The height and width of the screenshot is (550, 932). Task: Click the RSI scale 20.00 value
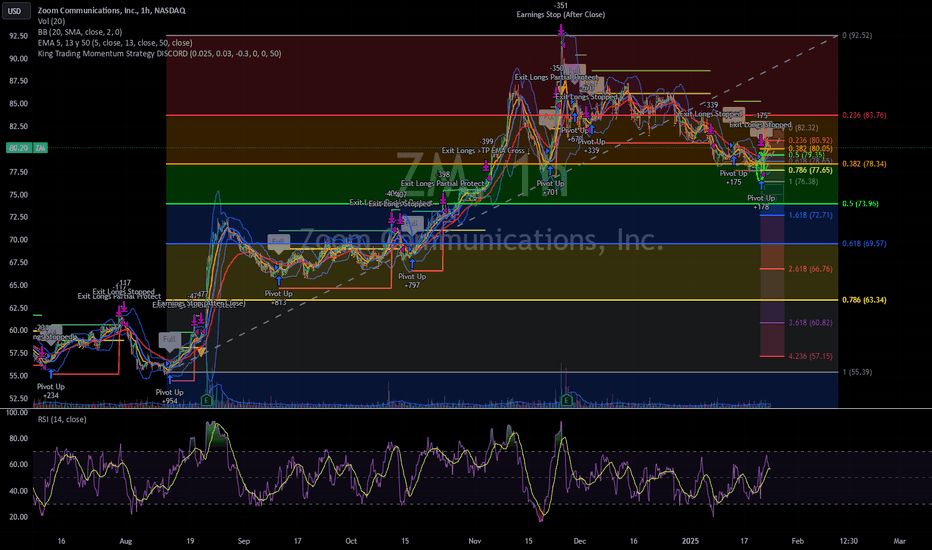click(18, 517)
